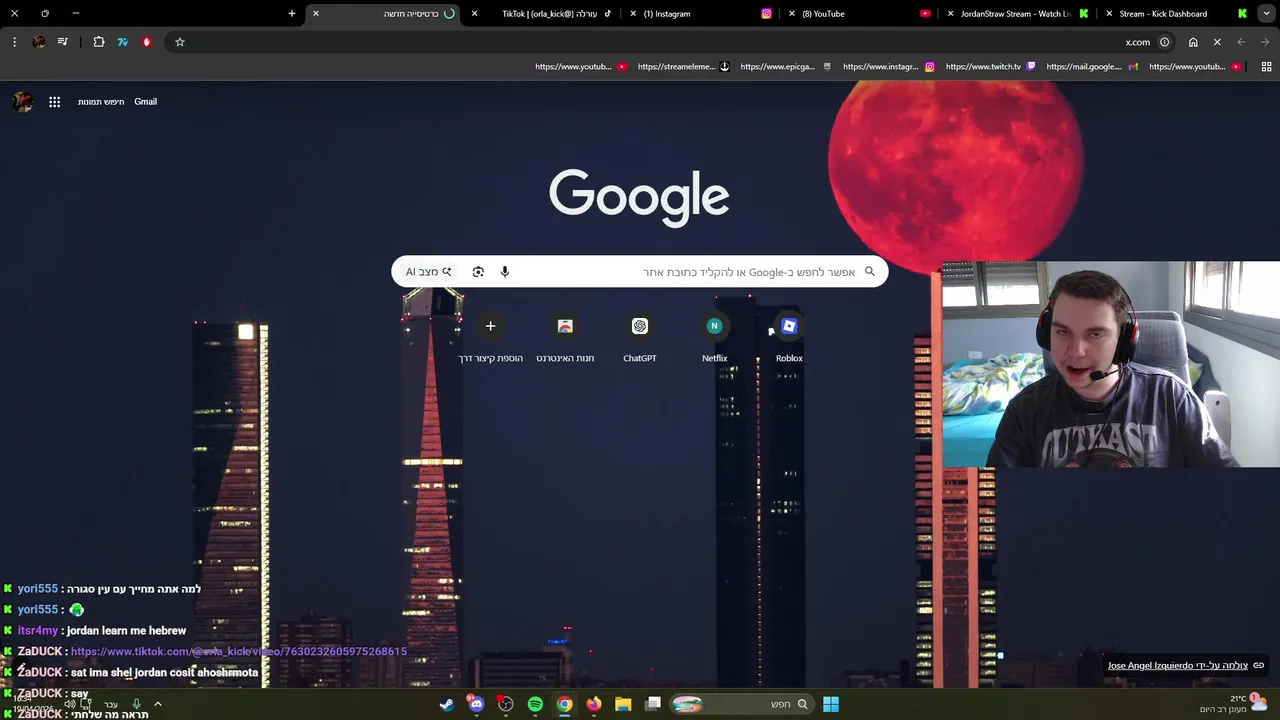Show bookmark tab groups grid icon
The image size is (1280, 720).
pyautogui.click(x=1266, y=67)
